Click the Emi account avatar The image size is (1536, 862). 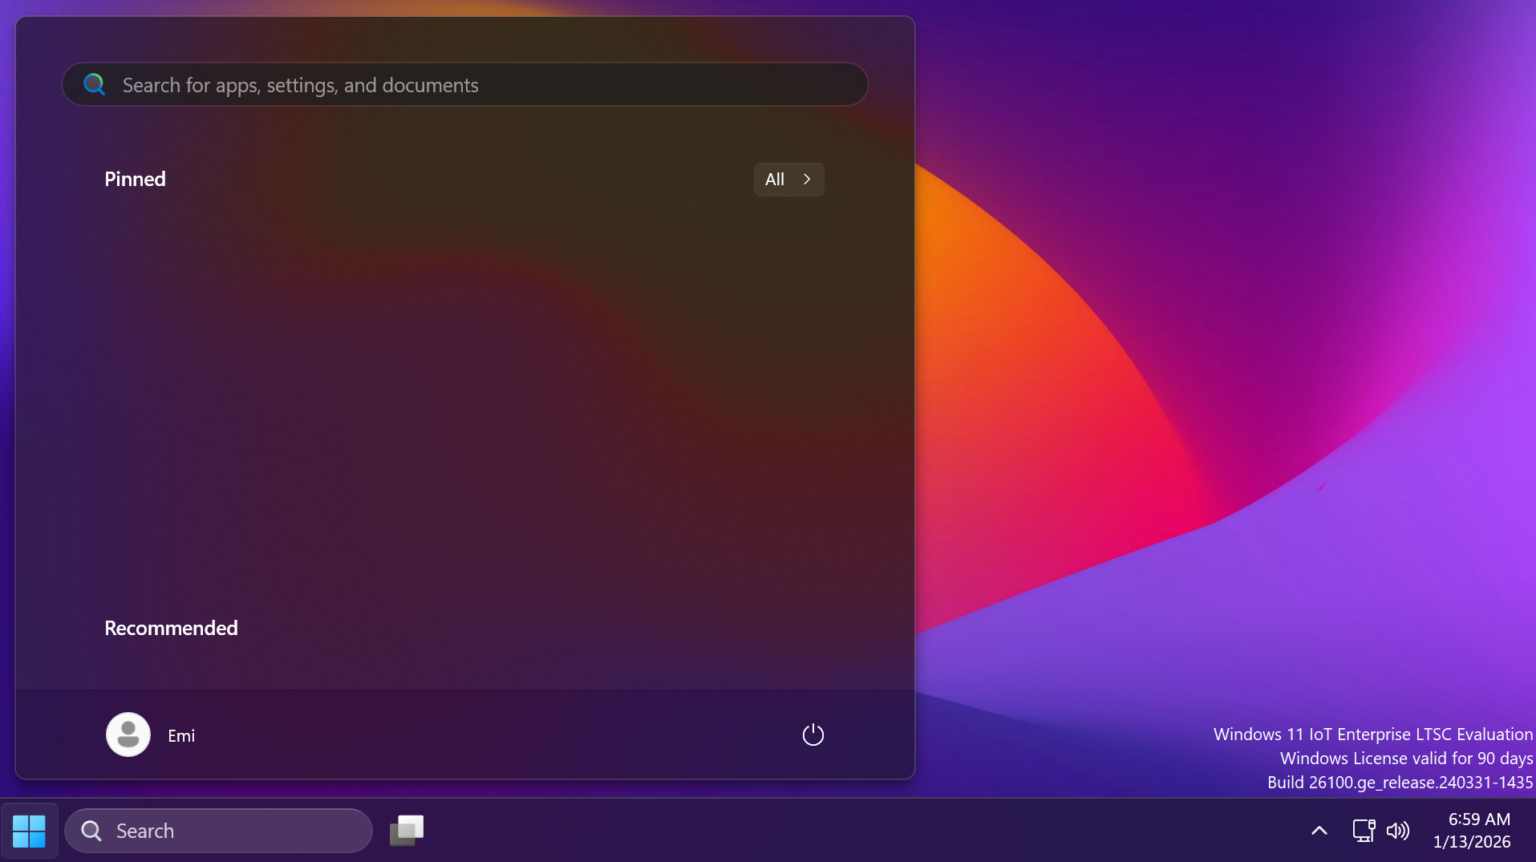128,734
